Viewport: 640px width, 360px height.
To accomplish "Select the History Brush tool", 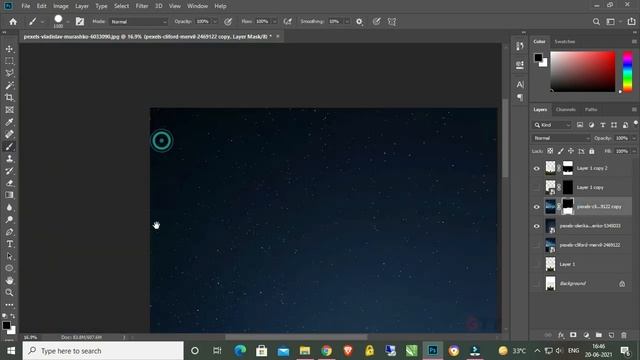I will (9, 171).
